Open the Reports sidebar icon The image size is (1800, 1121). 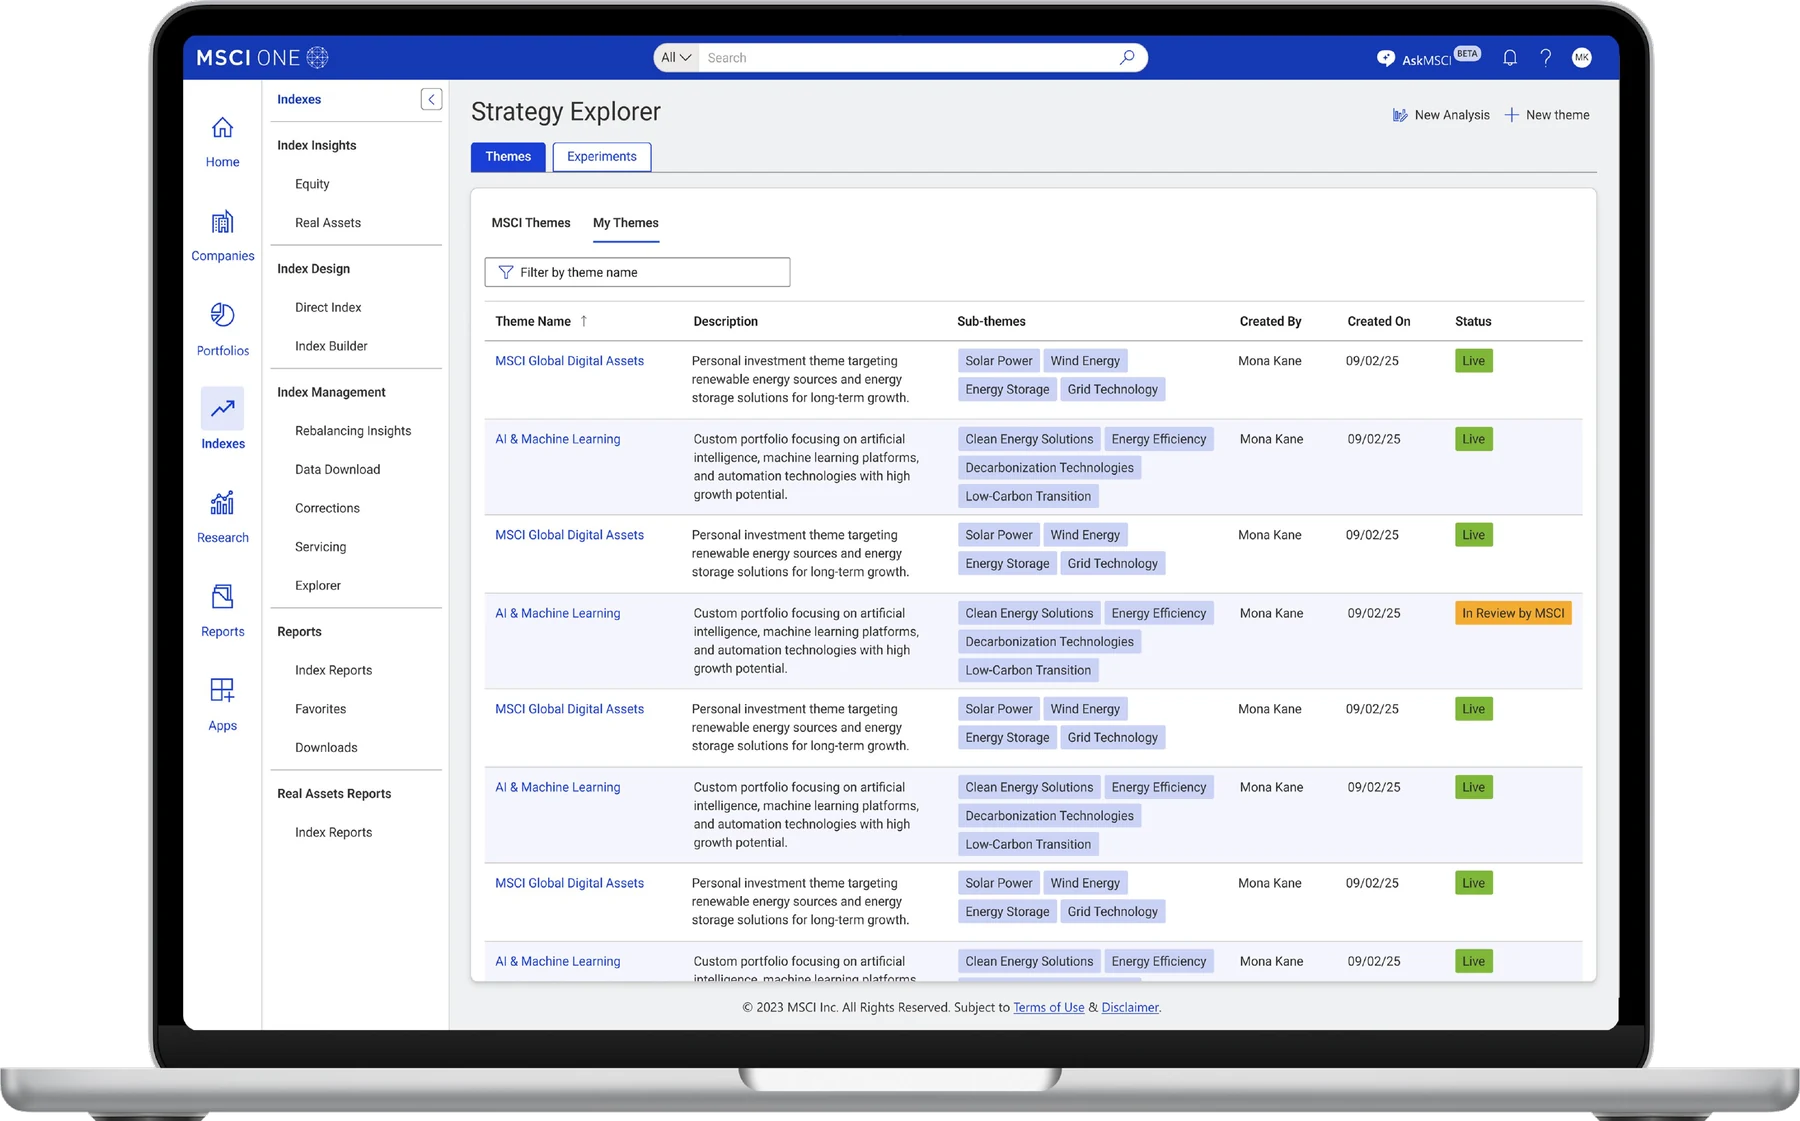click(222, 597)
